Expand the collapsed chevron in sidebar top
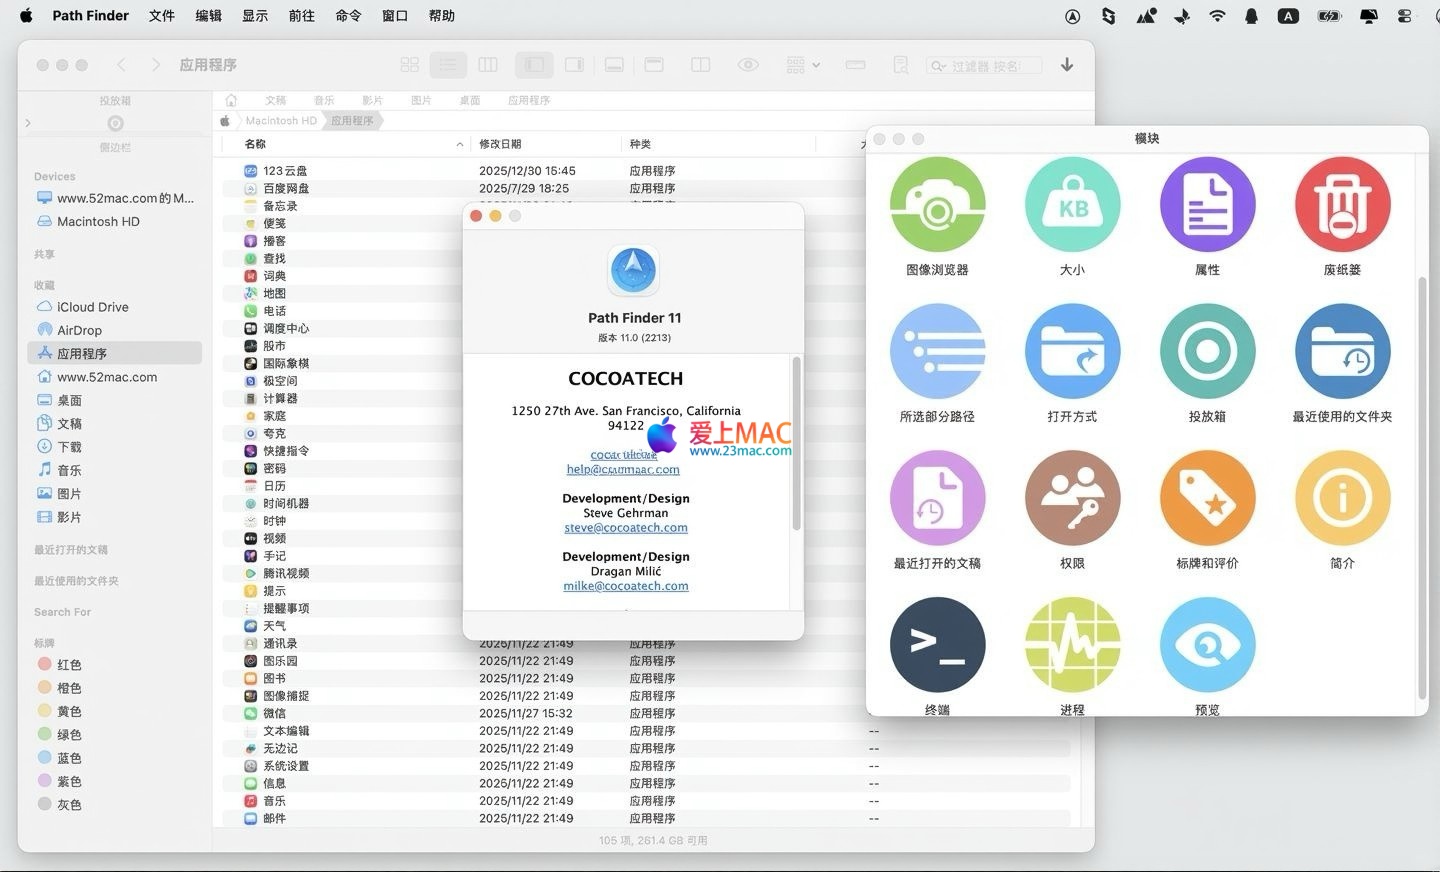This screenshot has width=1440, height=872. coord(28,123)
